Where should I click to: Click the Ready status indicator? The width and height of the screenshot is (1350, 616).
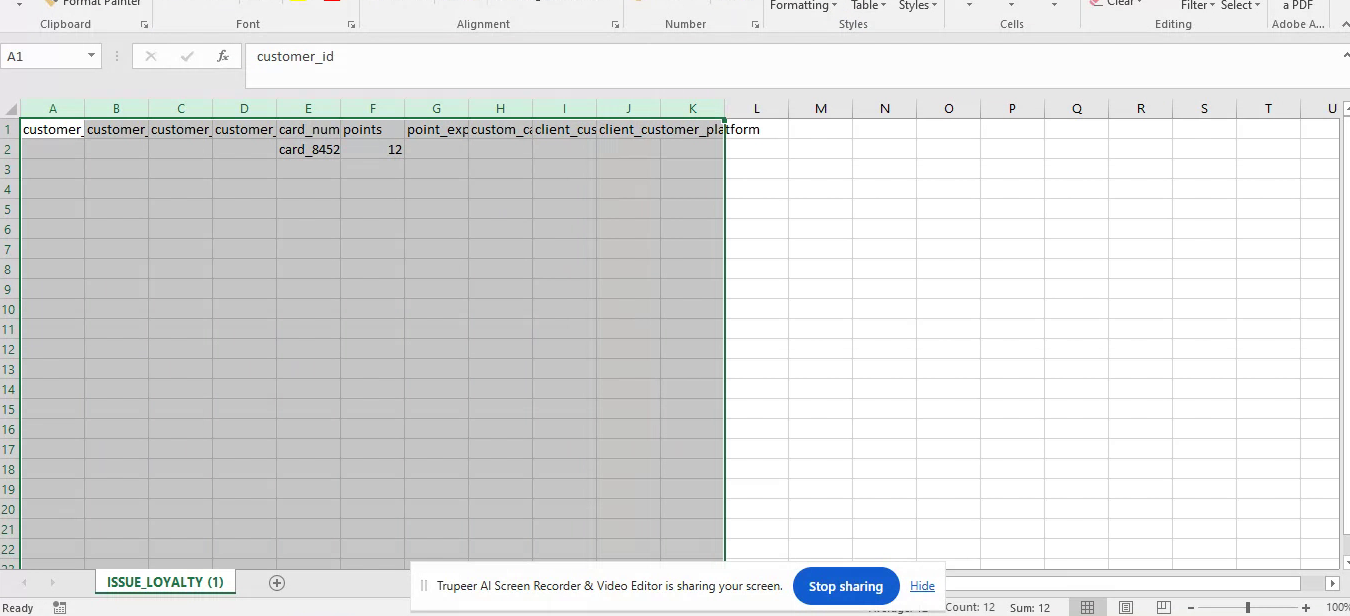coord(18,608)
